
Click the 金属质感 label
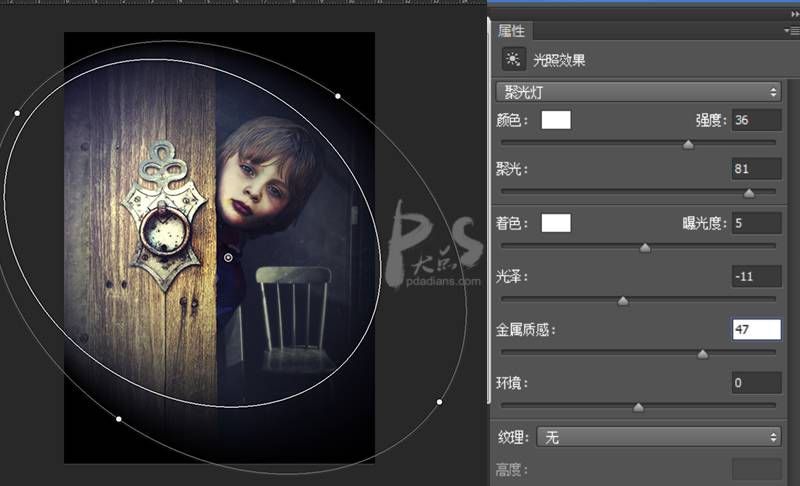point(526,330)
